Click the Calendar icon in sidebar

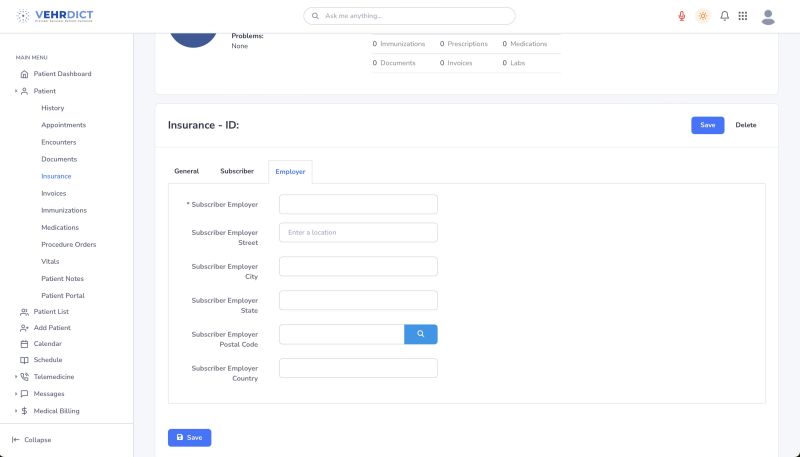pyautogui.click(x=24, y=344)
